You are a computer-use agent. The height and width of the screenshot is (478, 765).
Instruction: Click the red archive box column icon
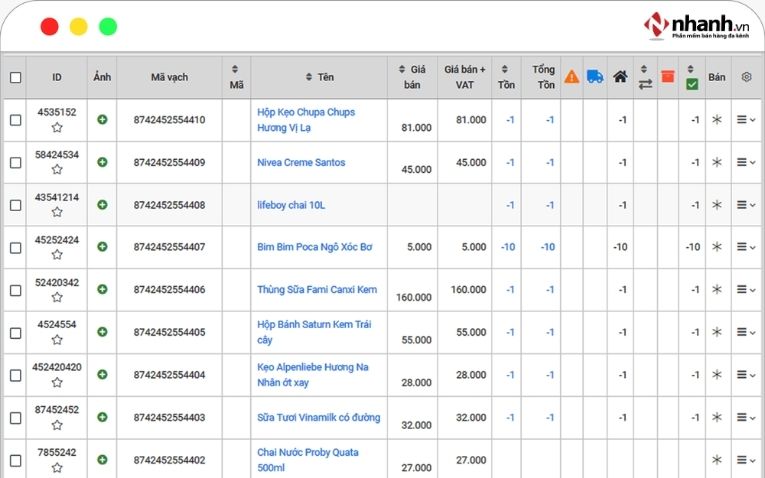coord(668,76)
